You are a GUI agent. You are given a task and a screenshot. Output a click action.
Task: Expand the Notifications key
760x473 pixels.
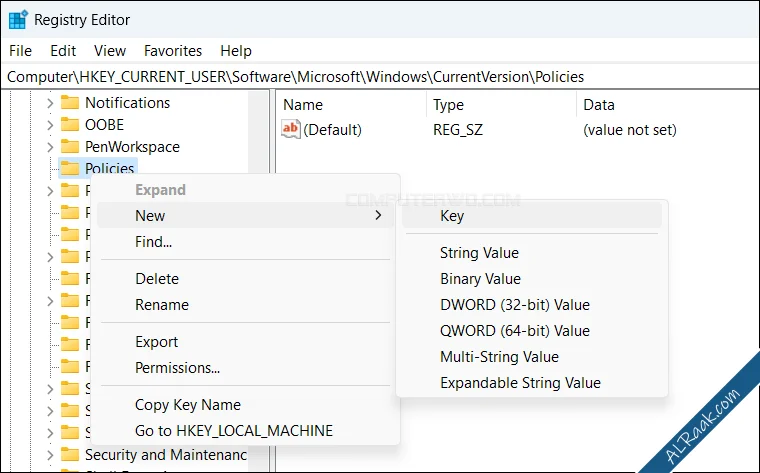(50, 103)
